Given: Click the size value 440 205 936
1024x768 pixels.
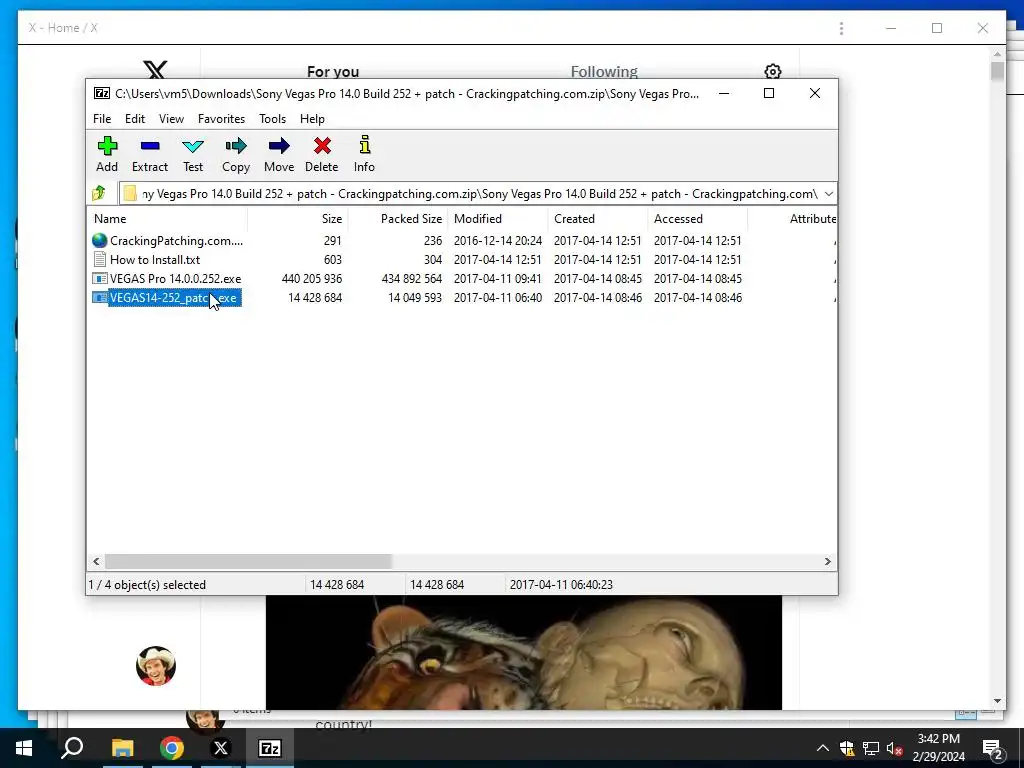Looking at the screenshot, I should pos(312,279).
